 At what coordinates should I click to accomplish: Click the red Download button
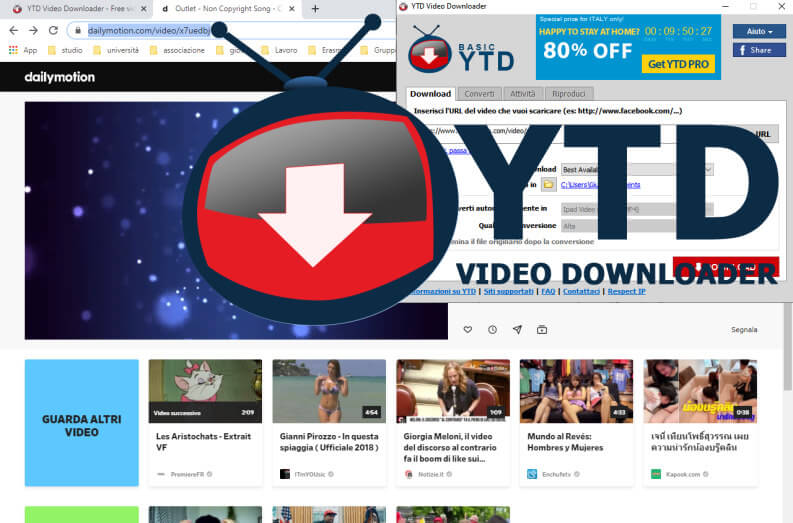(x=726, y=267)
